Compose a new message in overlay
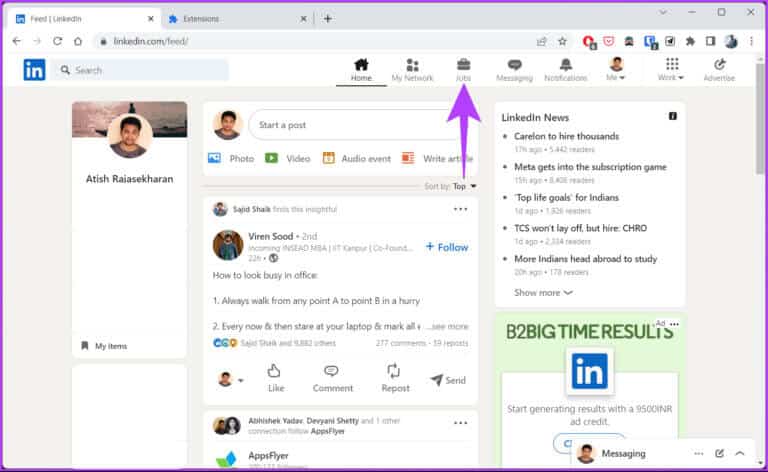Screen dimensions: 768x472 pos(719,453)
